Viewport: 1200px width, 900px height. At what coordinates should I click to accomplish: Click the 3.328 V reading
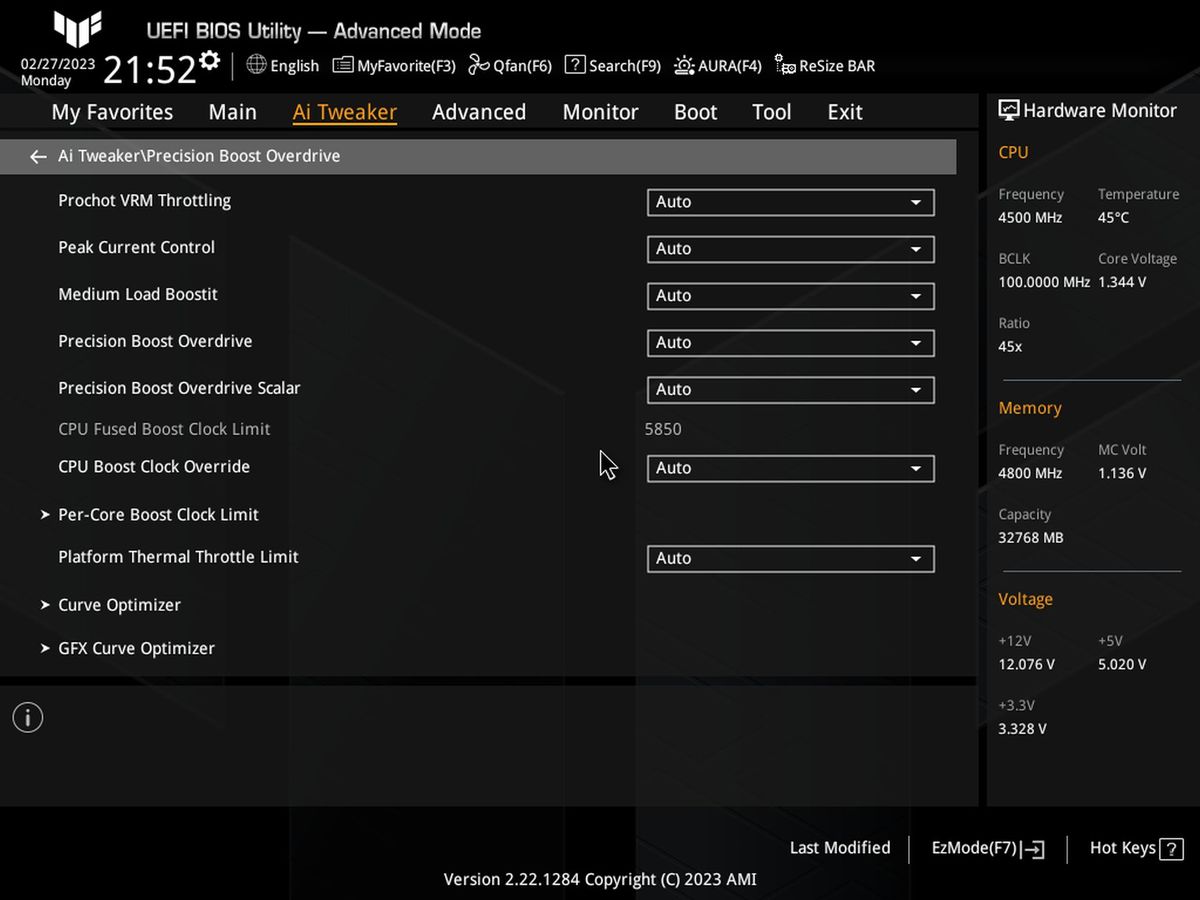(1022, 728)
